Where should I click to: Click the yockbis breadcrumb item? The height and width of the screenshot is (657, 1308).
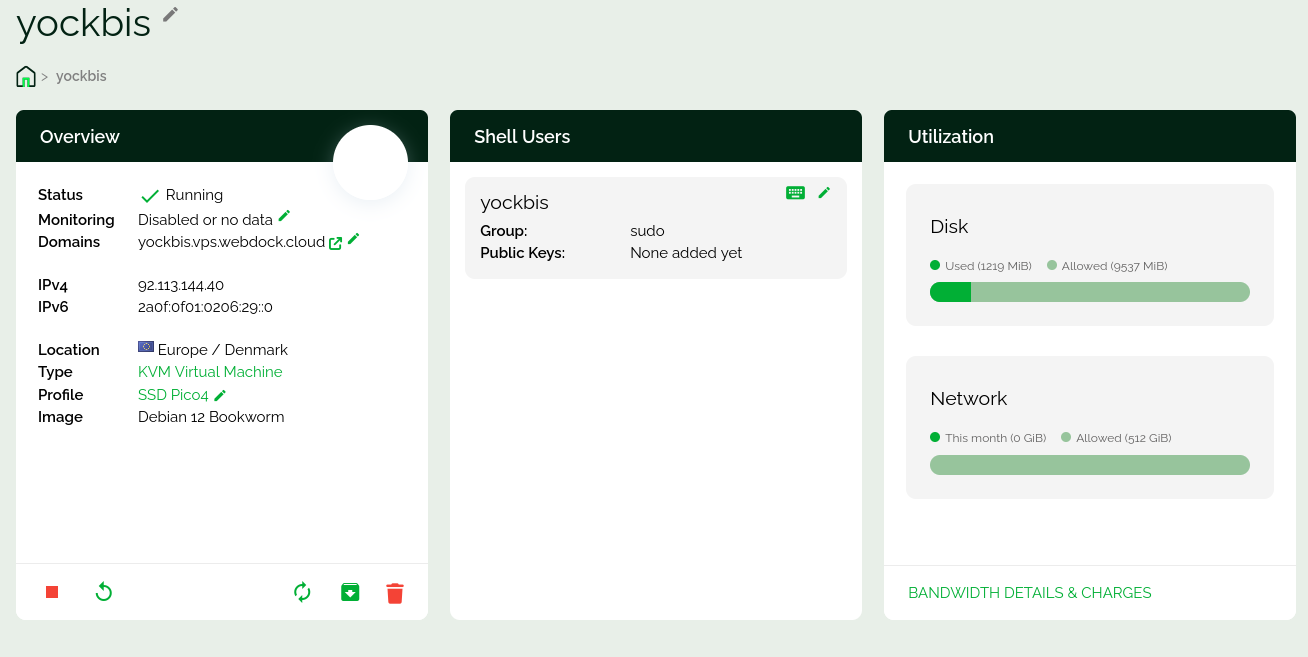81,76
